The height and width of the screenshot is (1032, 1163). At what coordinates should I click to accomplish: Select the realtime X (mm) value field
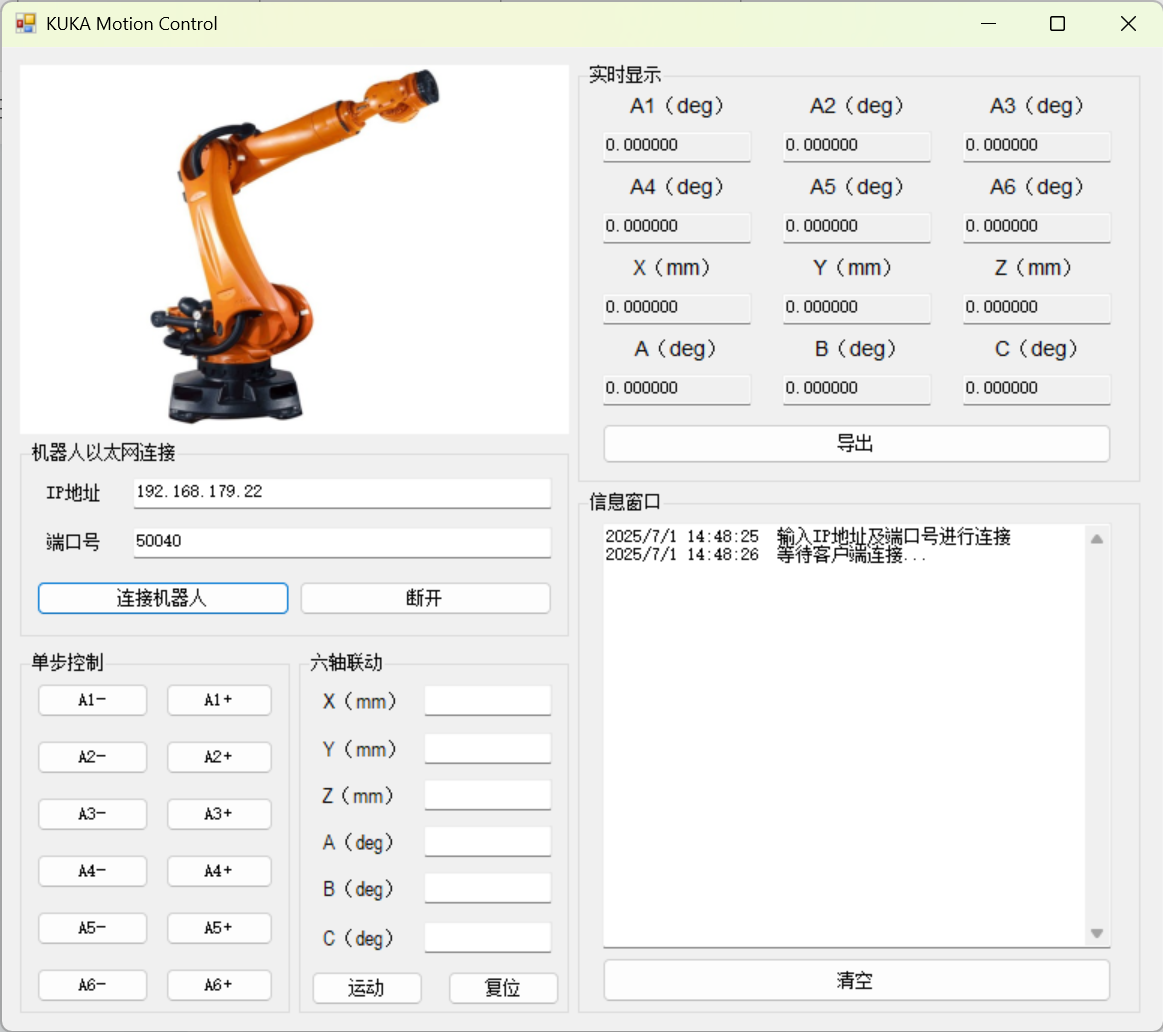tap(676, 308)
